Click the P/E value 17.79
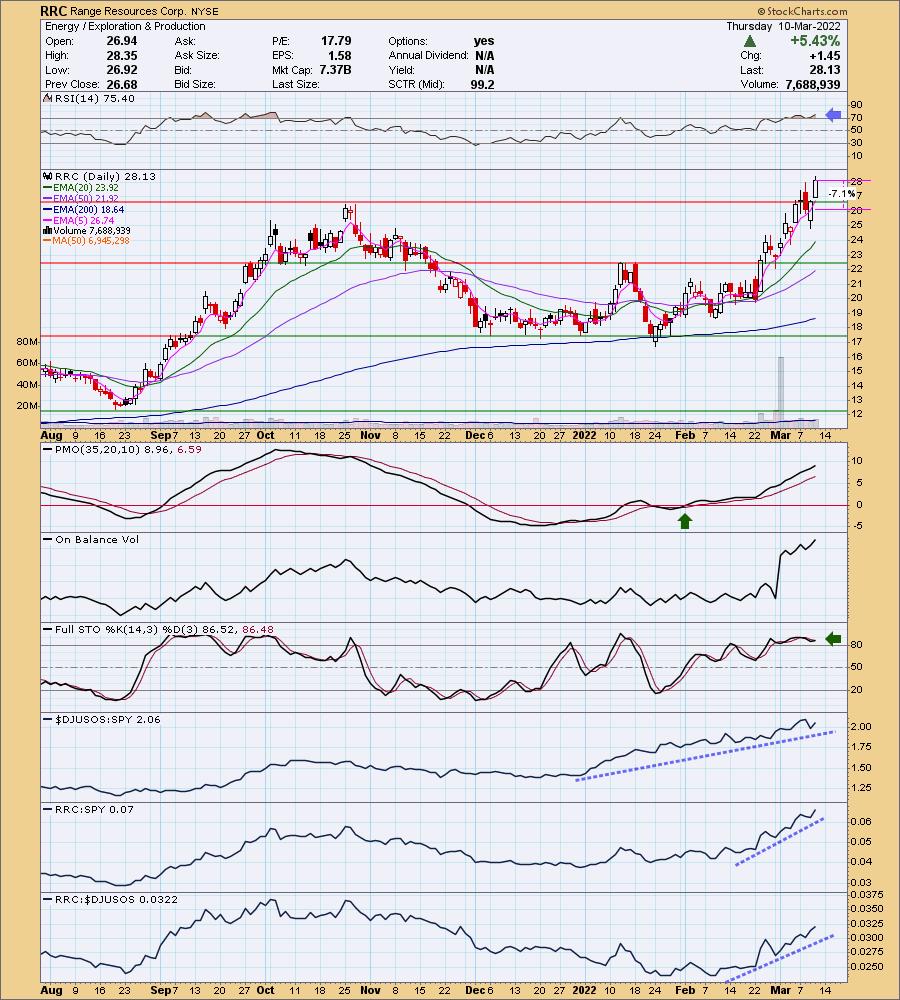This screenshot has width=900, height=1000. 336,41
